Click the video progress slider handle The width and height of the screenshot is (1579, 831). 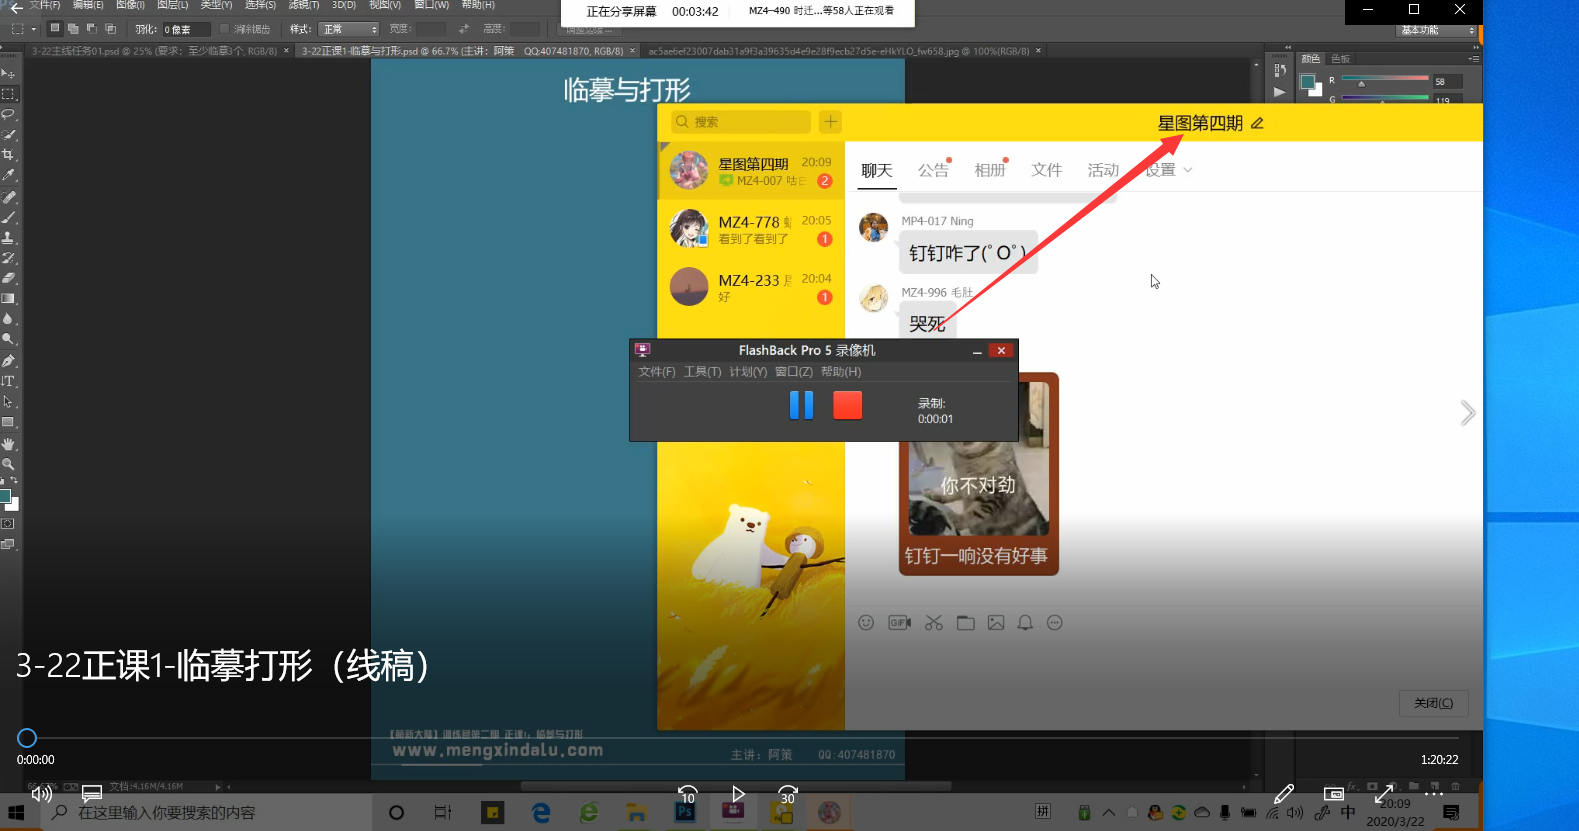coord(27,738)
